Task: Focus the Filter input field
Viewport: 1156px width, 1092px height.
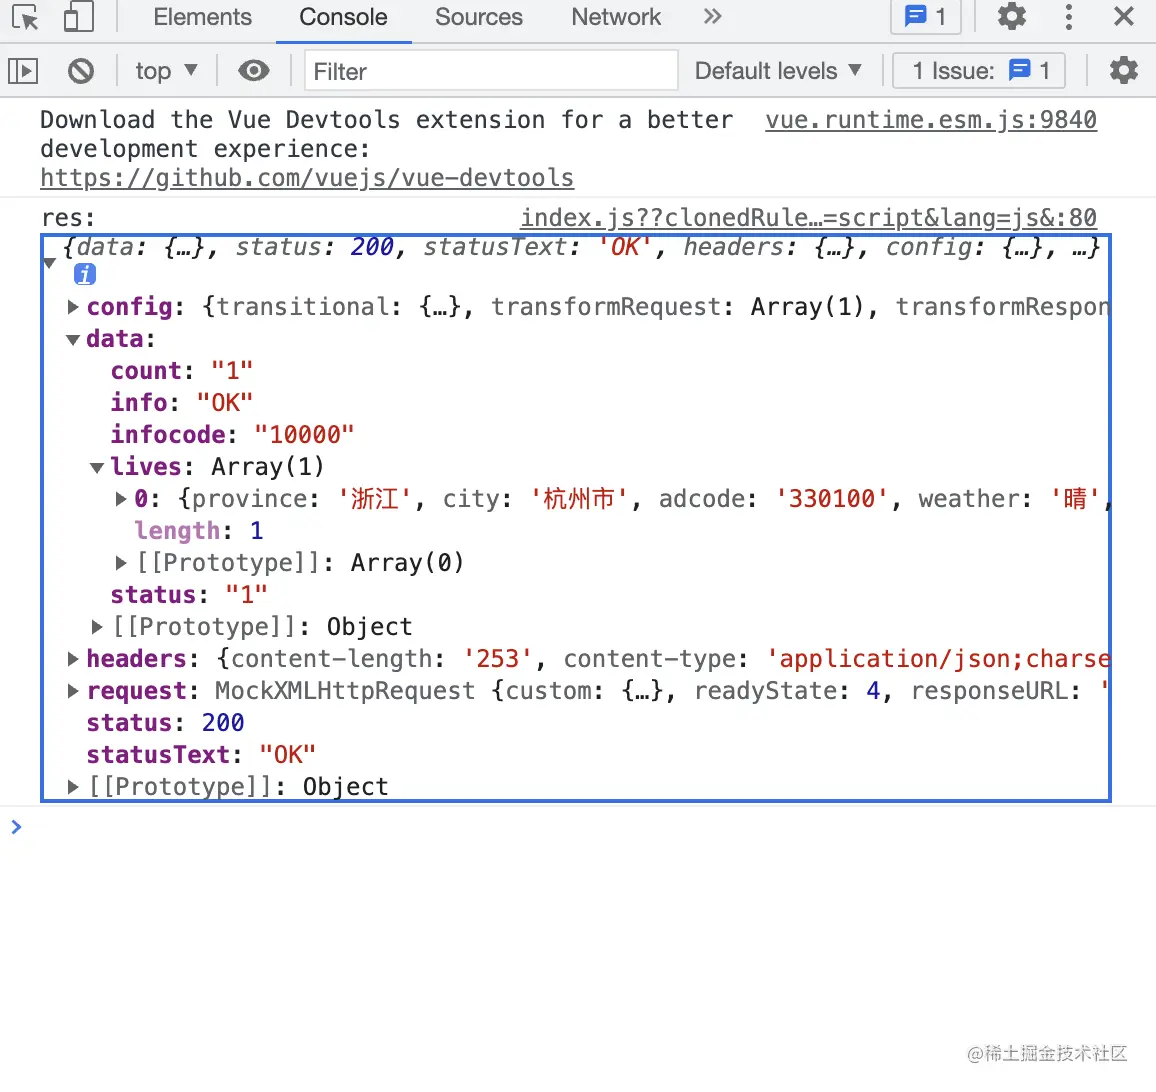Action: pos(491,71)
